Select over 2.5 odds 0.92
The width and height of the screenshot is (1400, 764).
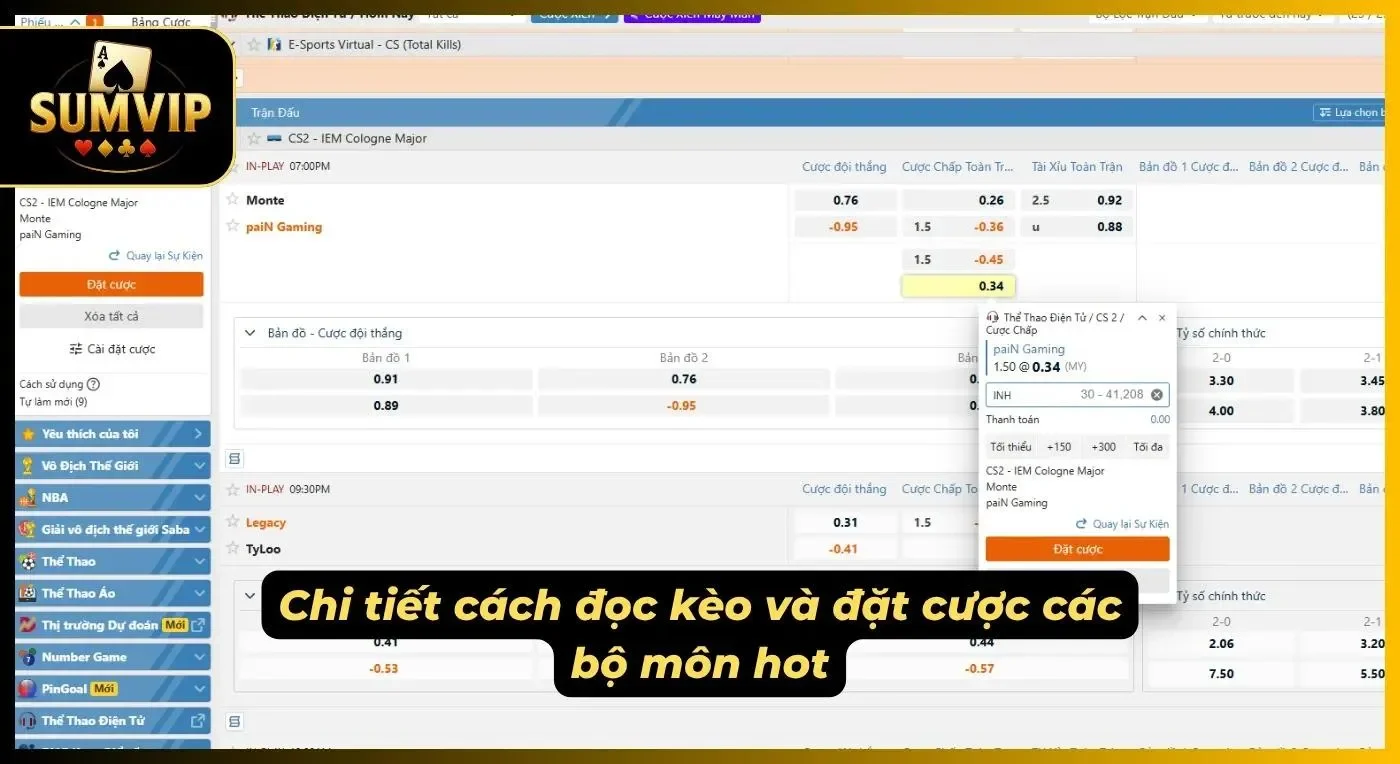1076,200
